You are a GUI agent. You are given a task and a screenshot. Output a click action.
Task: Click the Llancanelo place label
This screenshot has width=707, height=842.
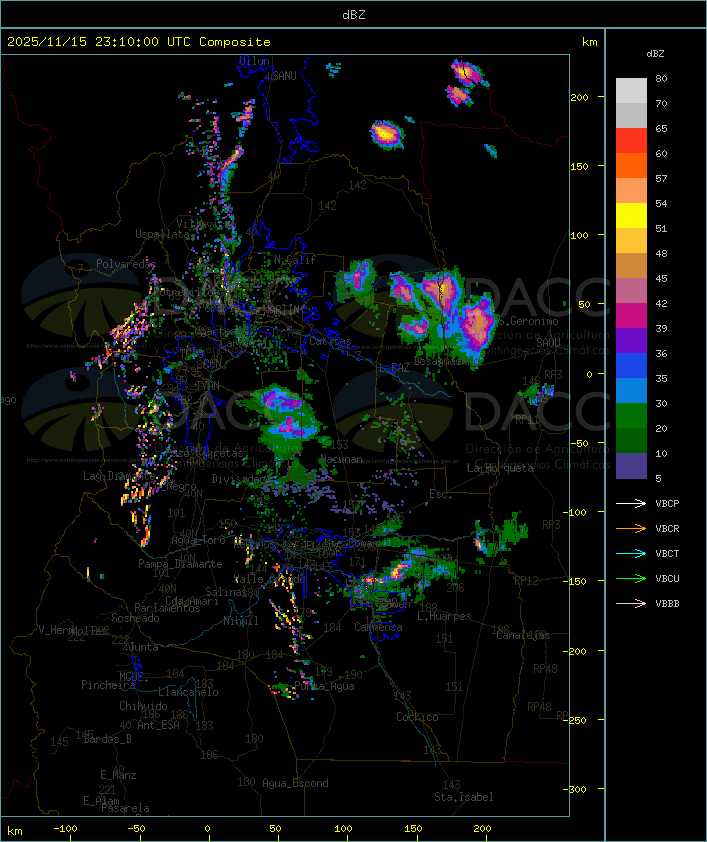(x=188, y=692)
